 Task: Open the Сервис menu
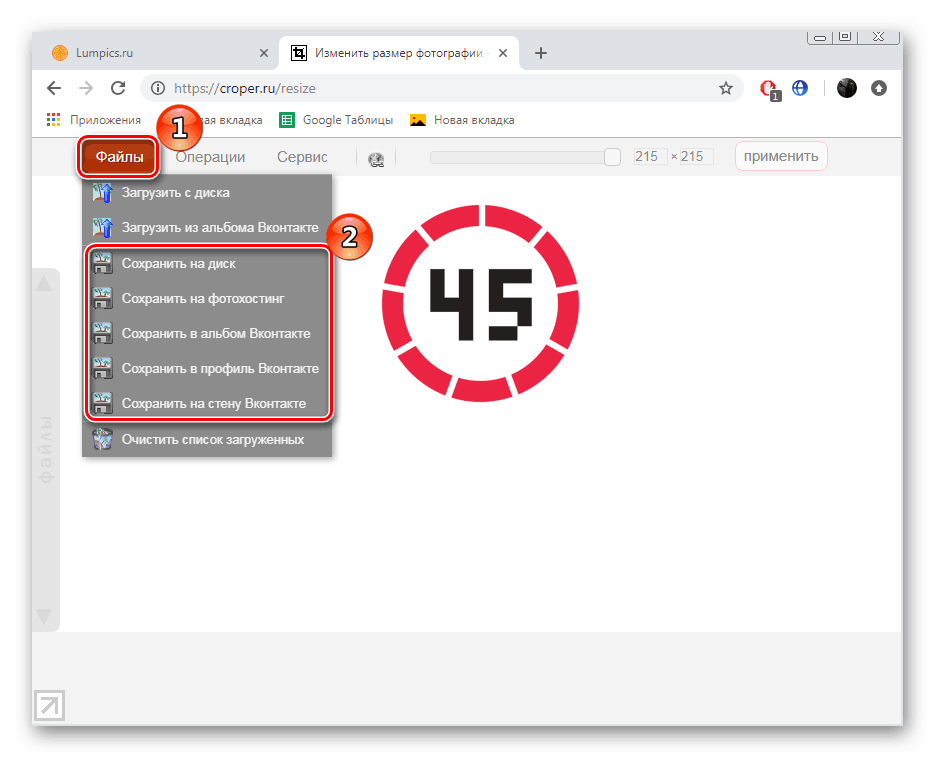pyautogui.click(x=302, y=157)
